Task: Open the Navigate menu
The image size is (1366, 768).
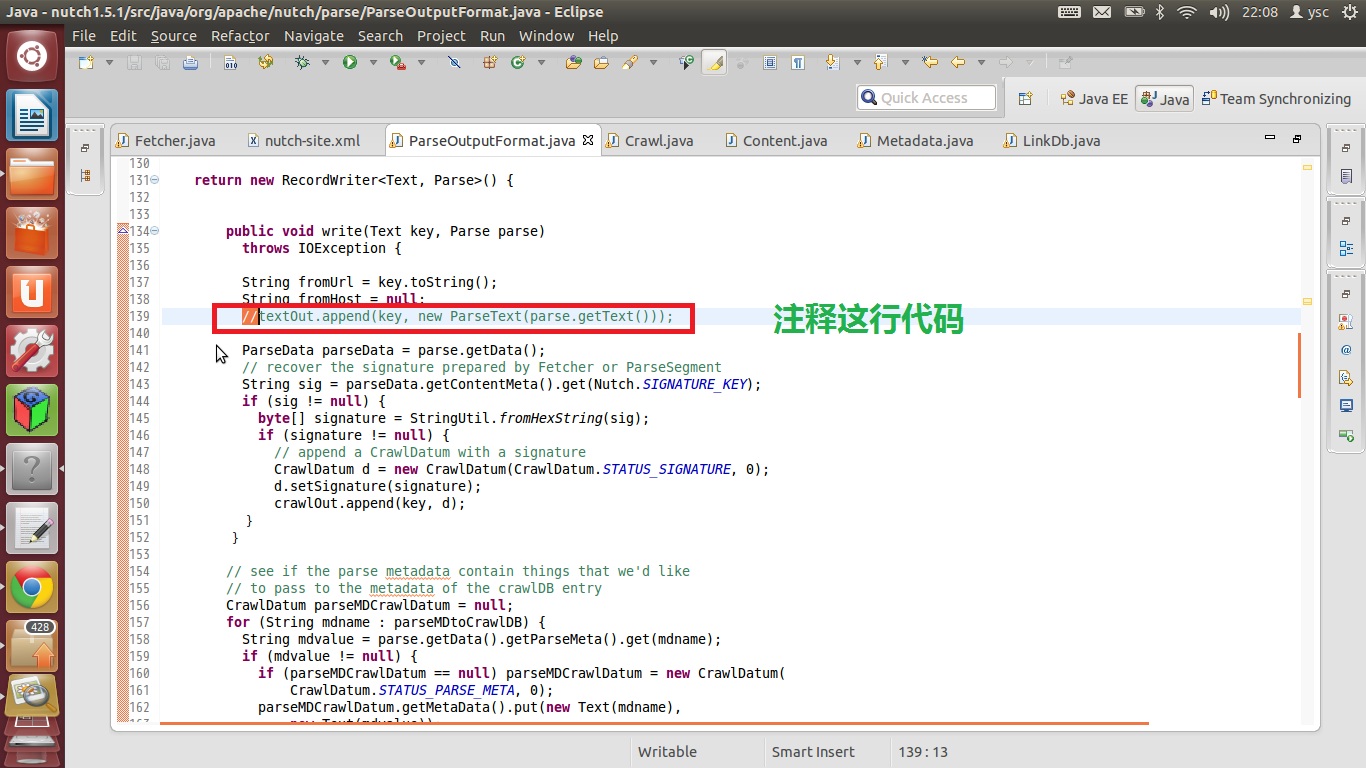Action: 313,35
